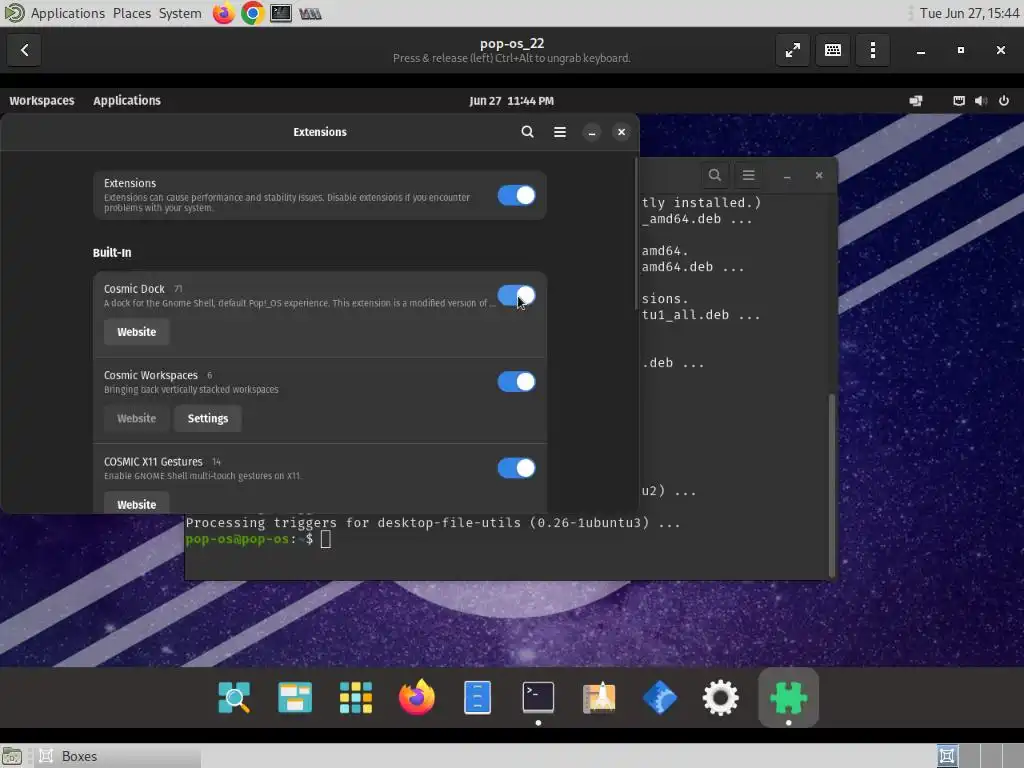The image size is (1024, 768).
Task: Open the Pop!_OS launcher search dock icon
Action: [x=234, y=697]
